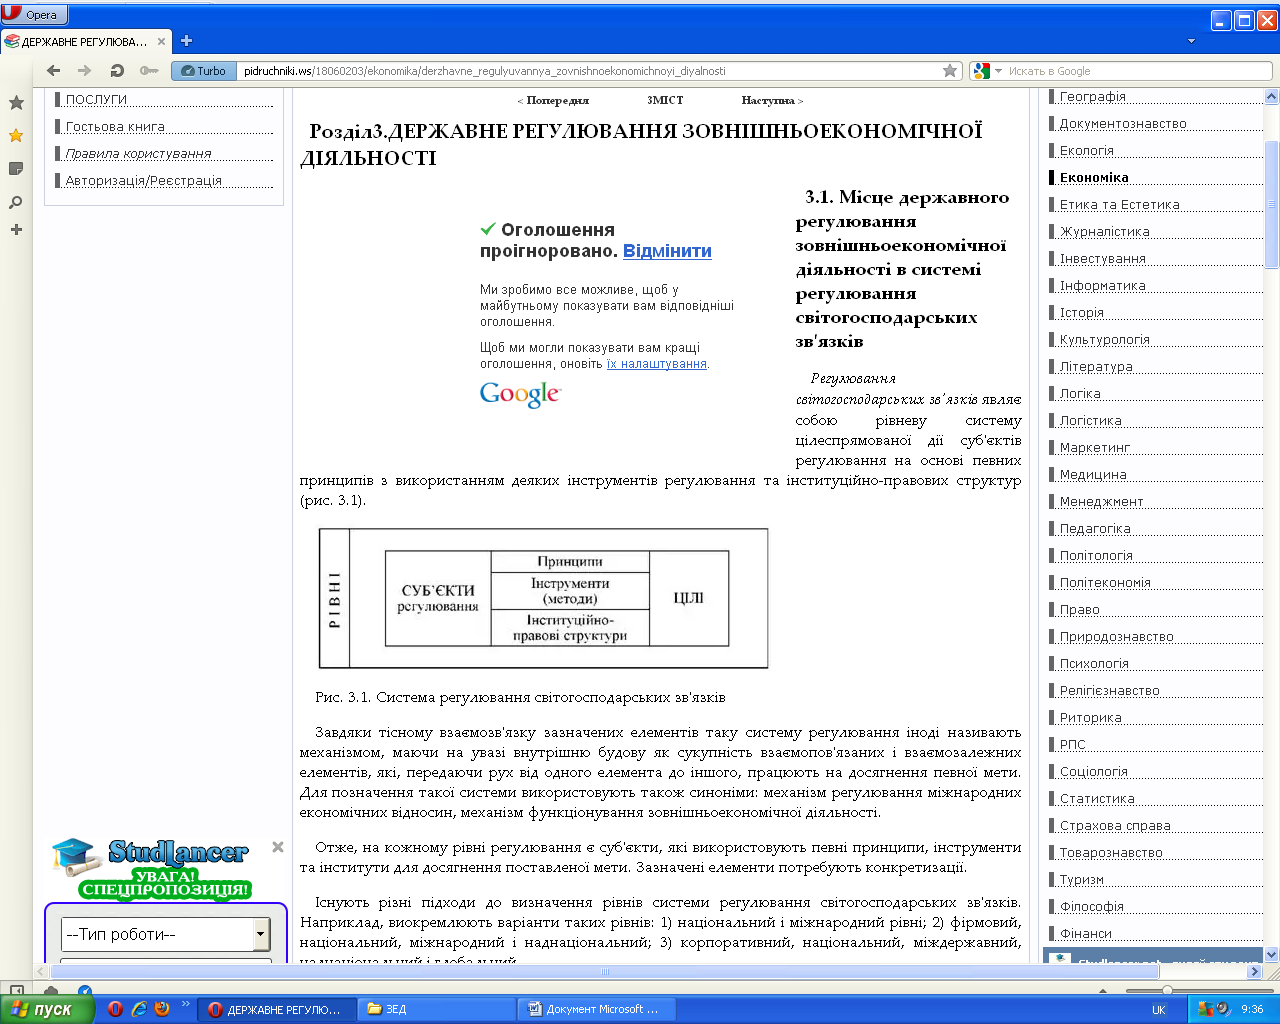Open search engine selector dropdown
Image resolution: width=1280 pixels, height=1024 pixels.
(x=987, y=71)
